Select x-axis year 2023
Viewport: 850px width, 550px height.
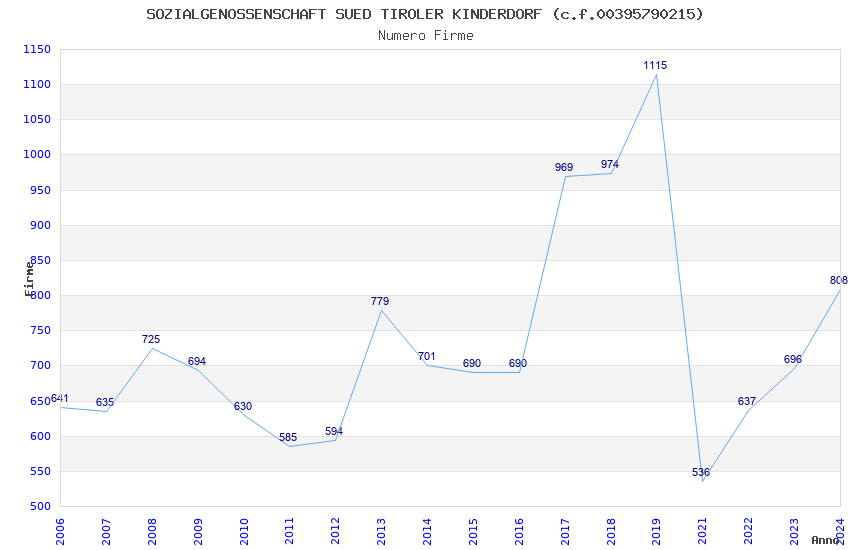(795, 532)
